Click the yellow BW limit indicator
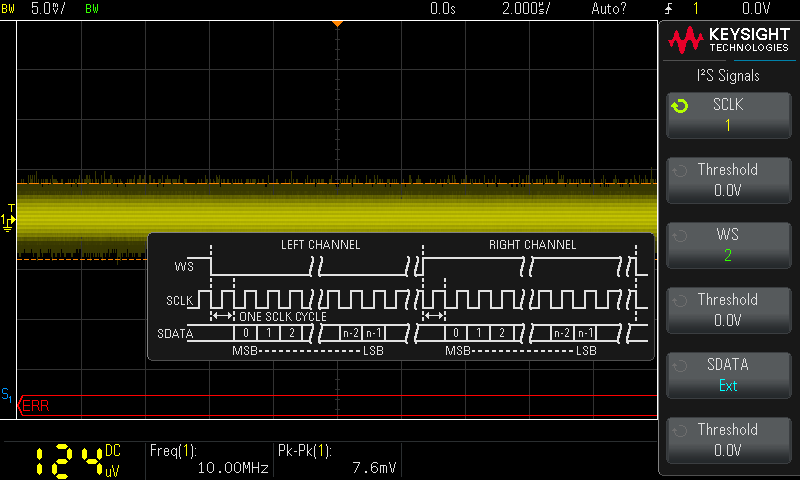 pos(9,8)
